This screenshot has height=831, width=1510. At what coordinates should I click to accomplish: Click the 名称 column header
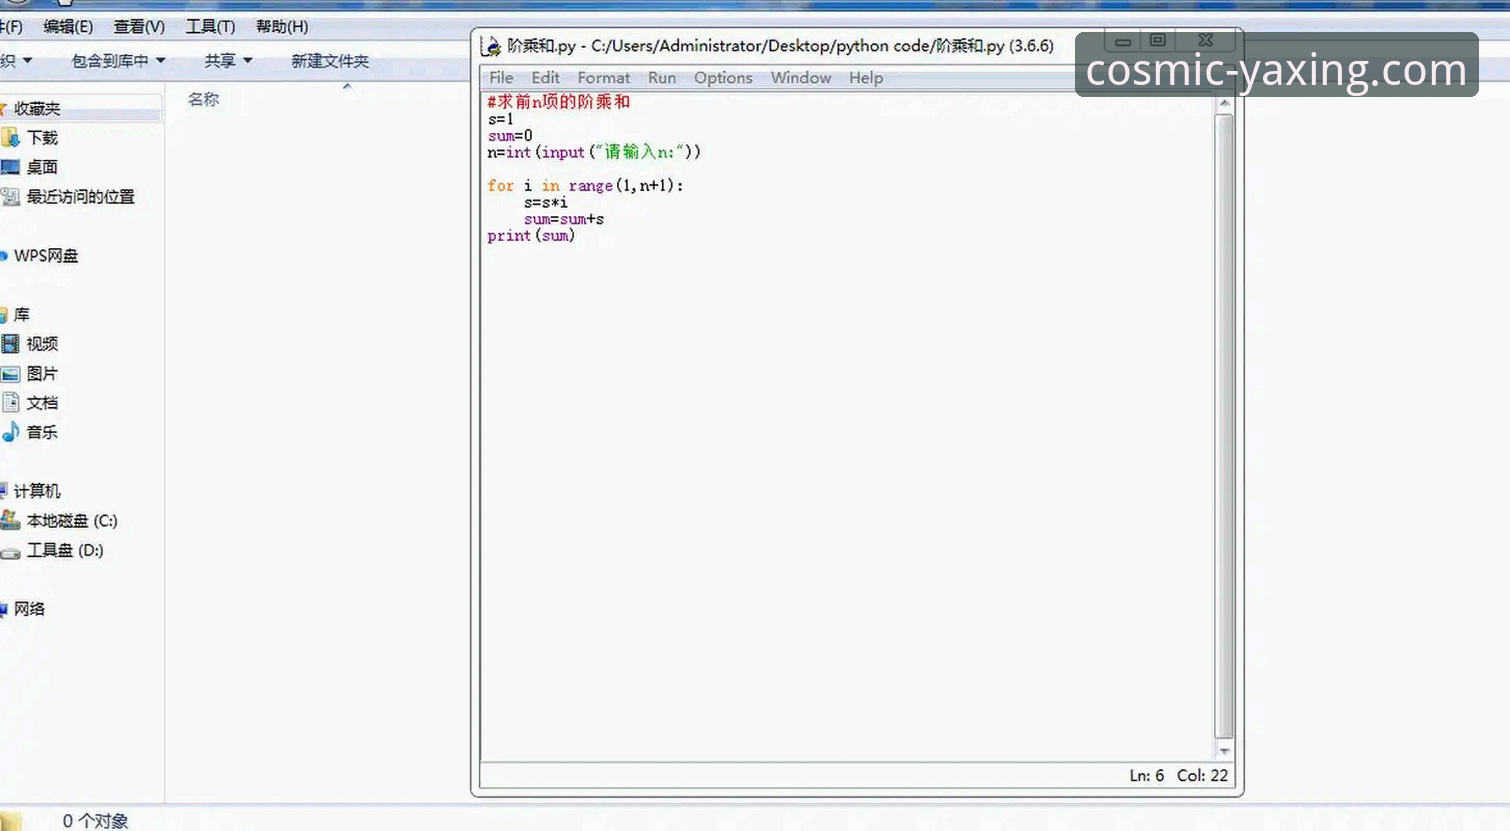204,99
